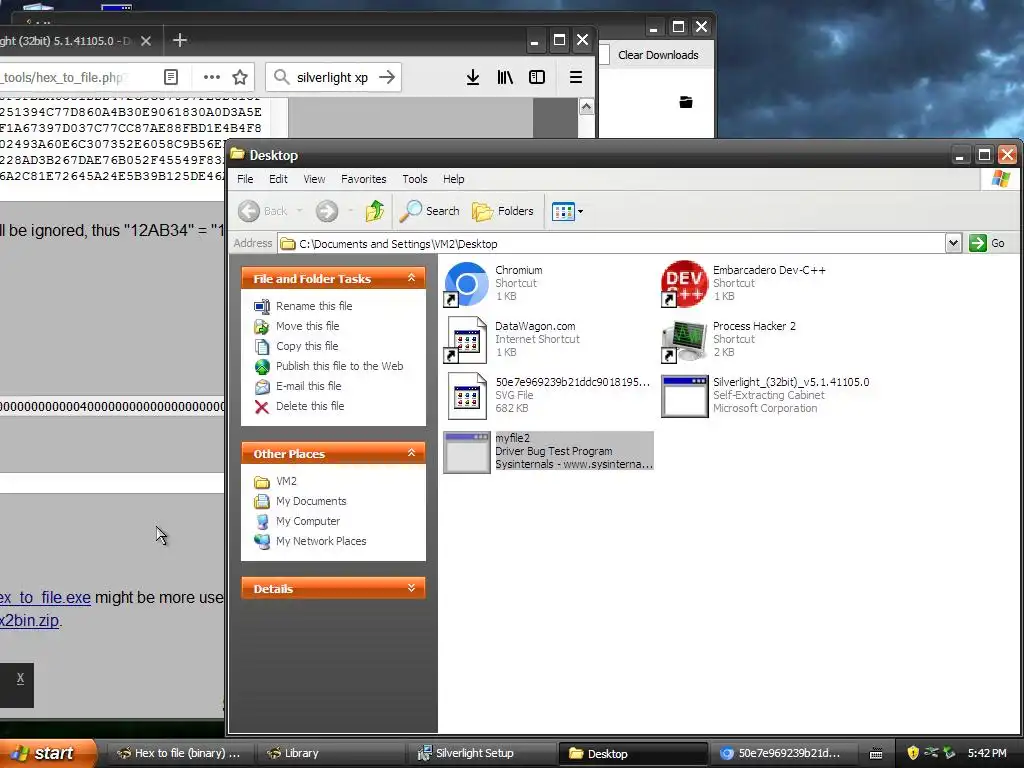
Task: Click the silverlight xp search field
Action: pyautogui.click(x=332, y=78)
